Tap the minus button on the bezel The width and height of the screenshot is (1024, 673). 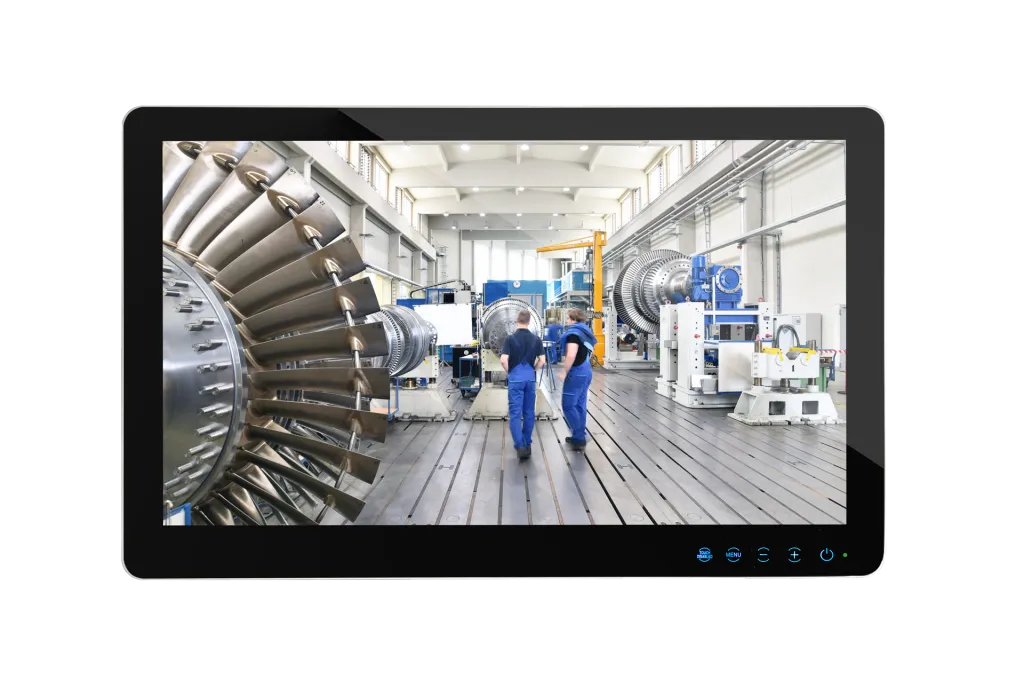tap(763, 555)
